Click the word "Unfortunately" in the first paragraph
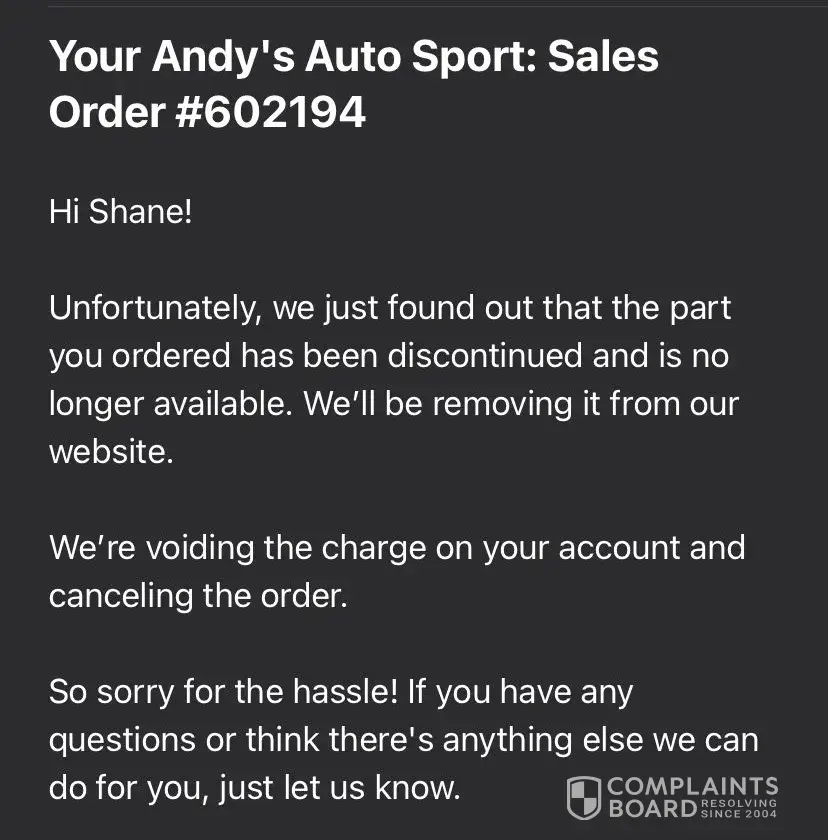Image resolution: width=828 pixels, height=840 pixels. pyautogui.click(x=149, y=307)
